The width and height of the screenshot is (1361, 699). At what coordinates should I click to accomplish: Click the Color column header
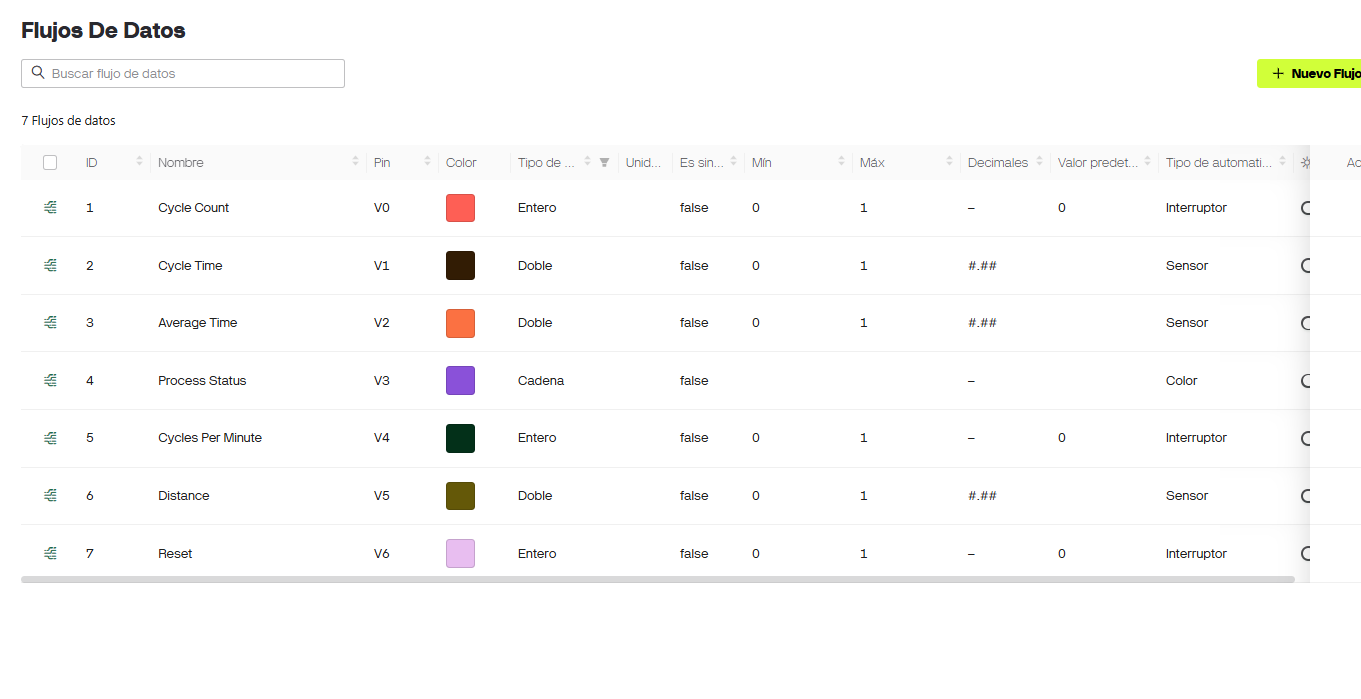461,162
